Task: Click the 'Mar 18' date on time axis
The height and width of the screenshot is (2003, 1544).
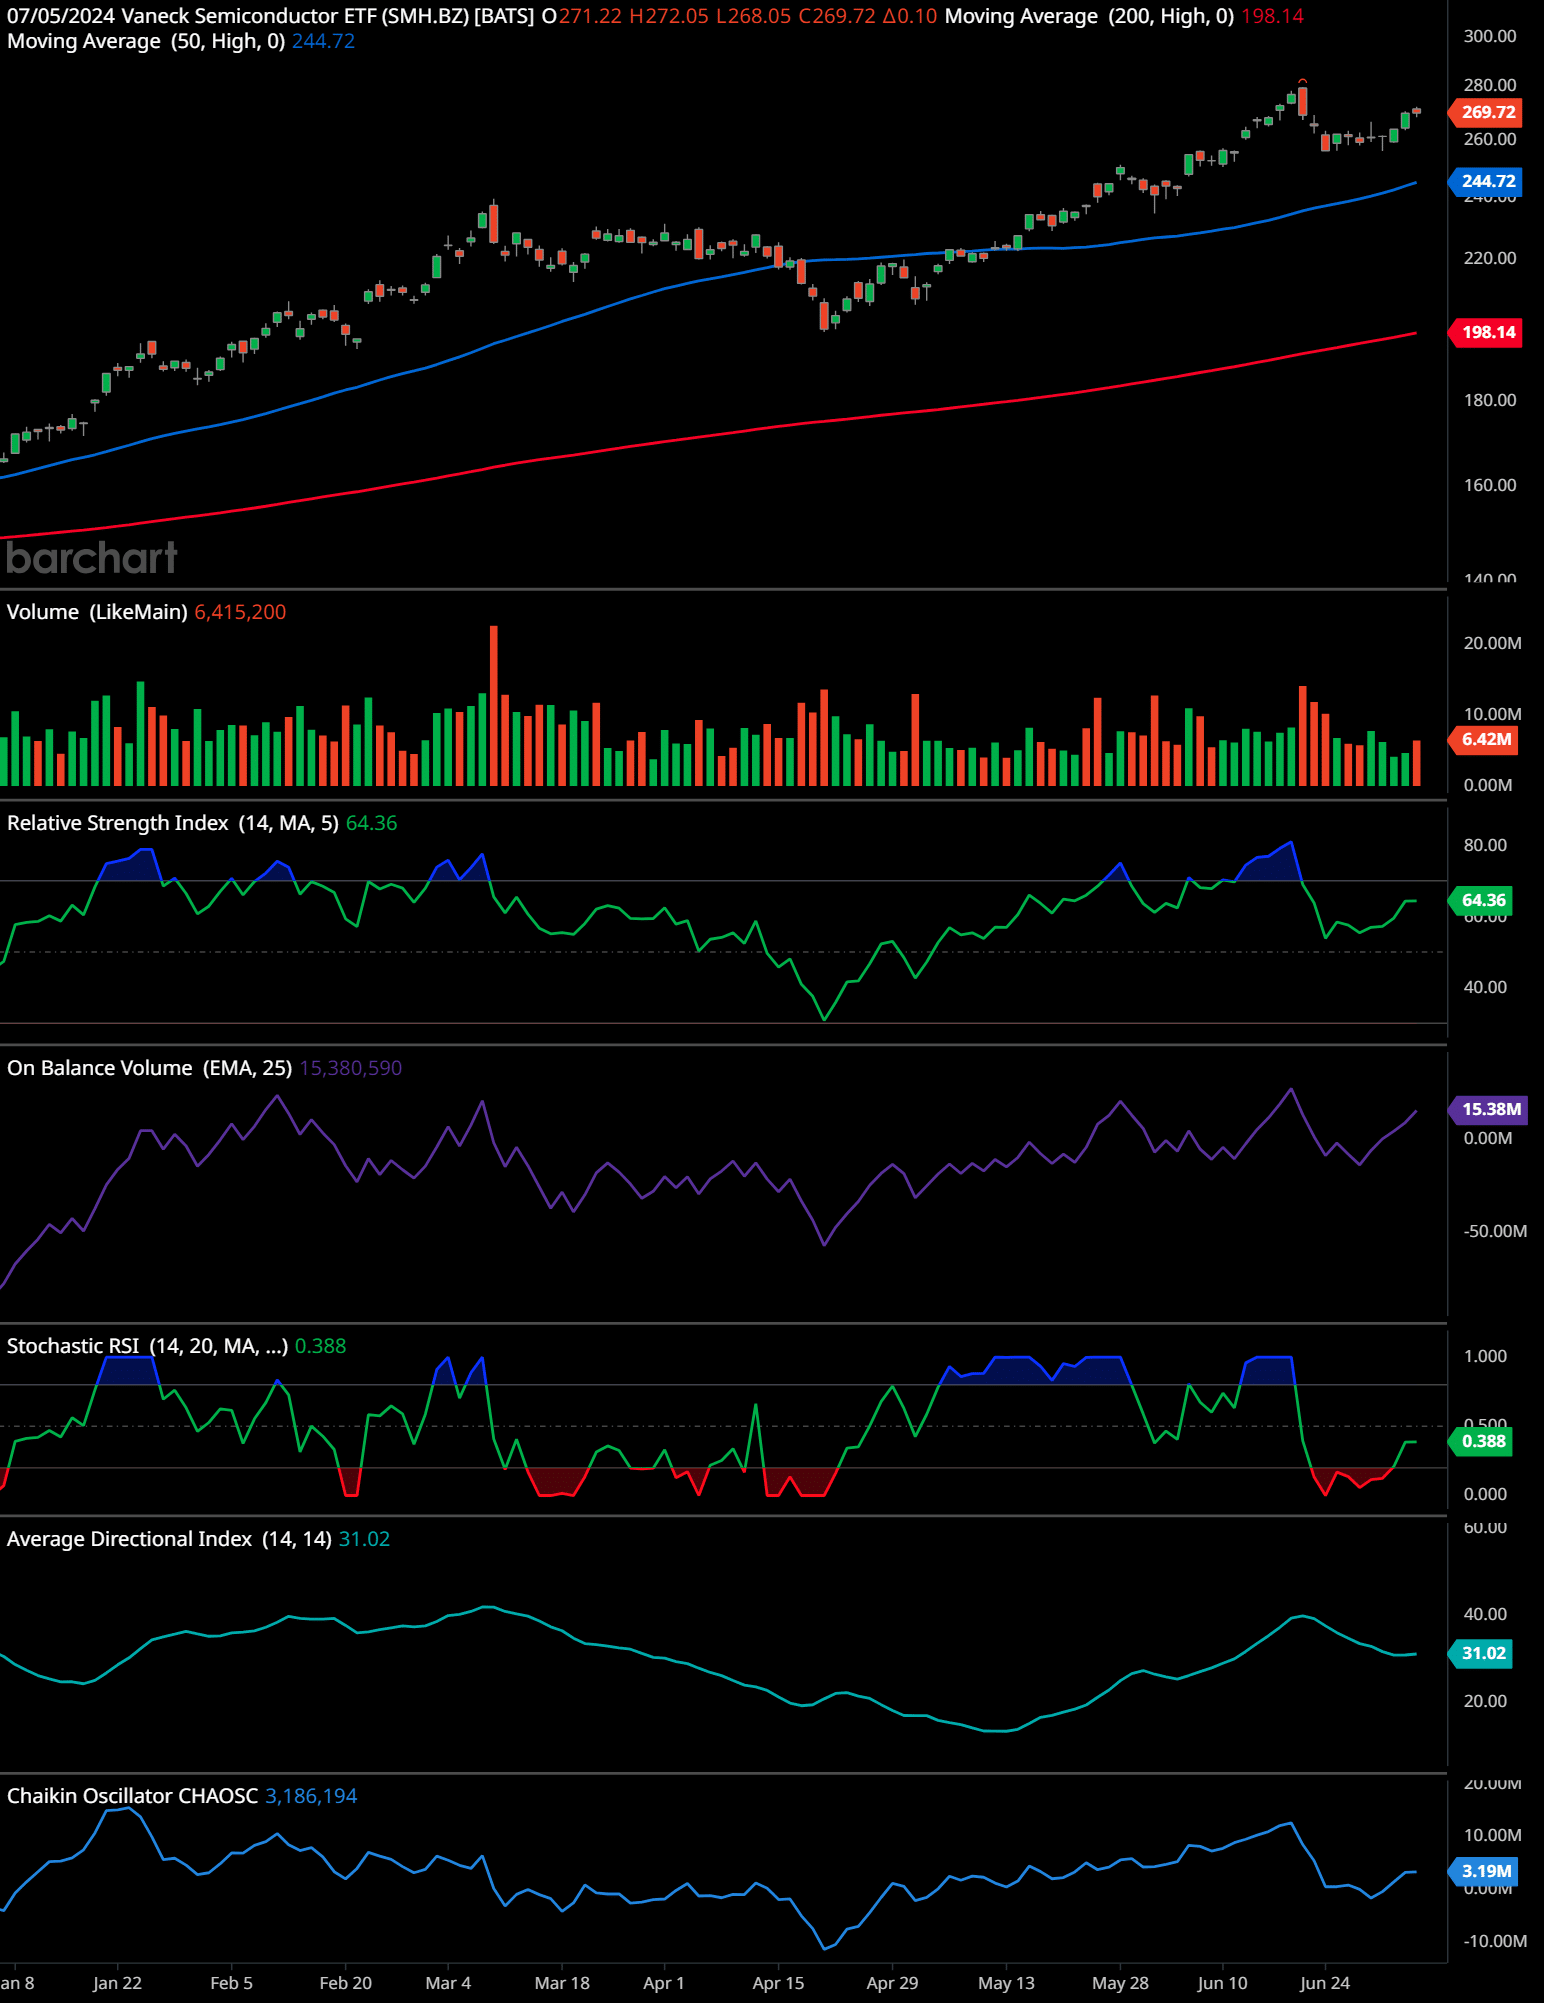Action: point(562,1983)
